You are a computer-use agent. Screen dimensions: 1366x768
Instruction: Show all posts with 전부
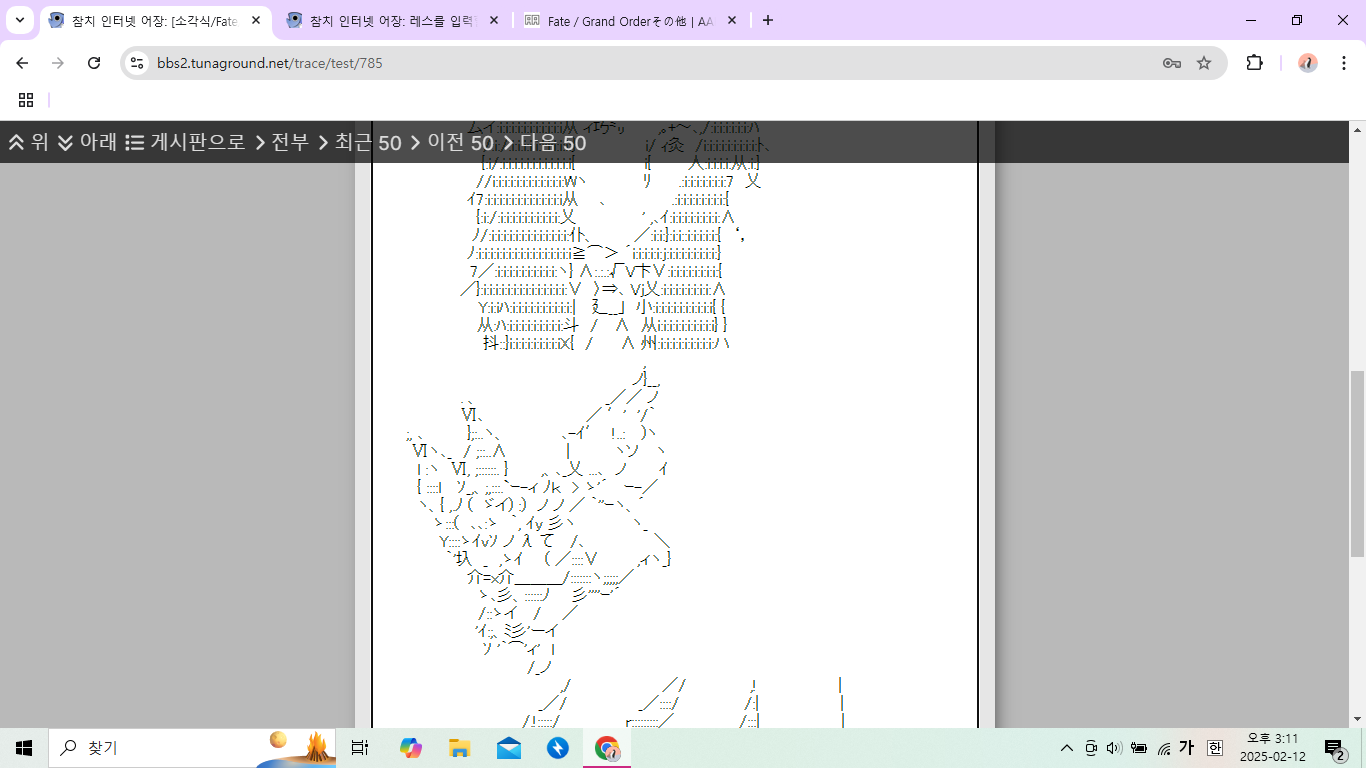pos(282,142)
